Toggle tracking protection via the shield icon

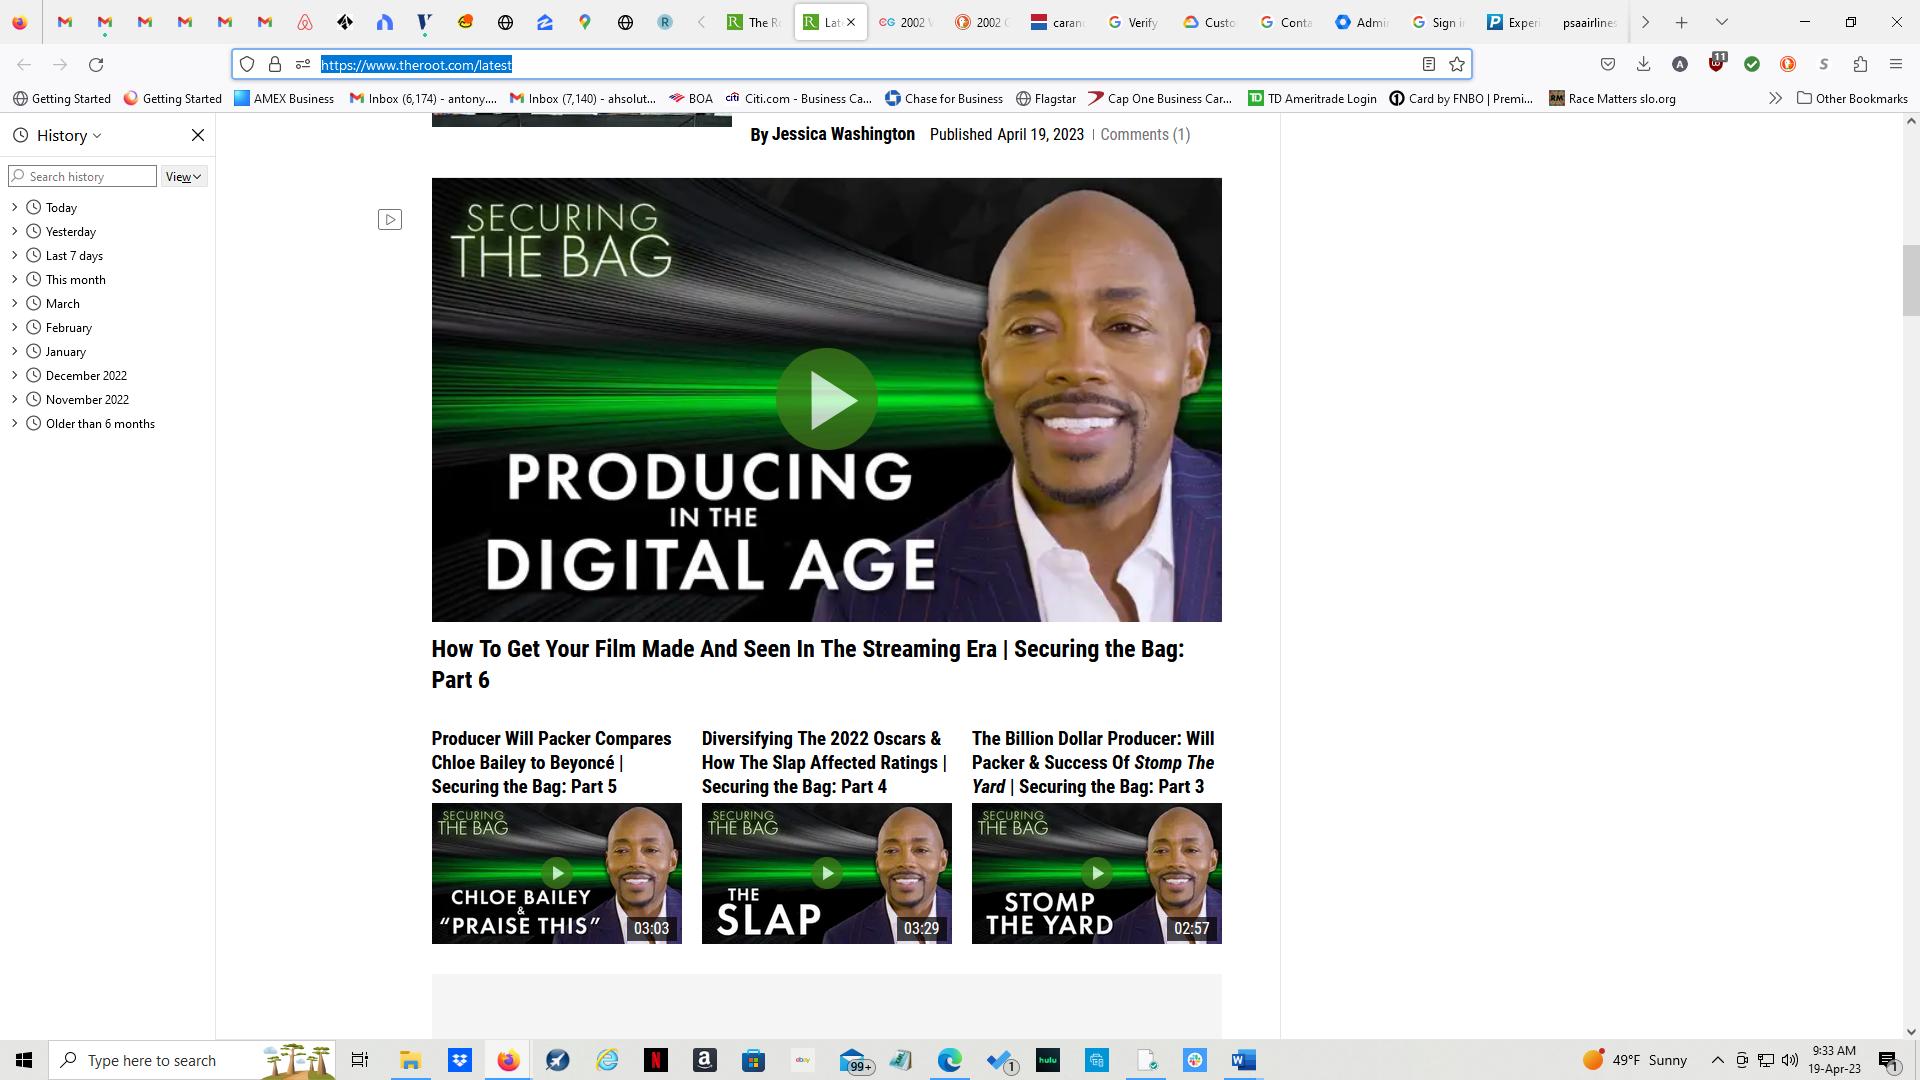tap(246, 64)
